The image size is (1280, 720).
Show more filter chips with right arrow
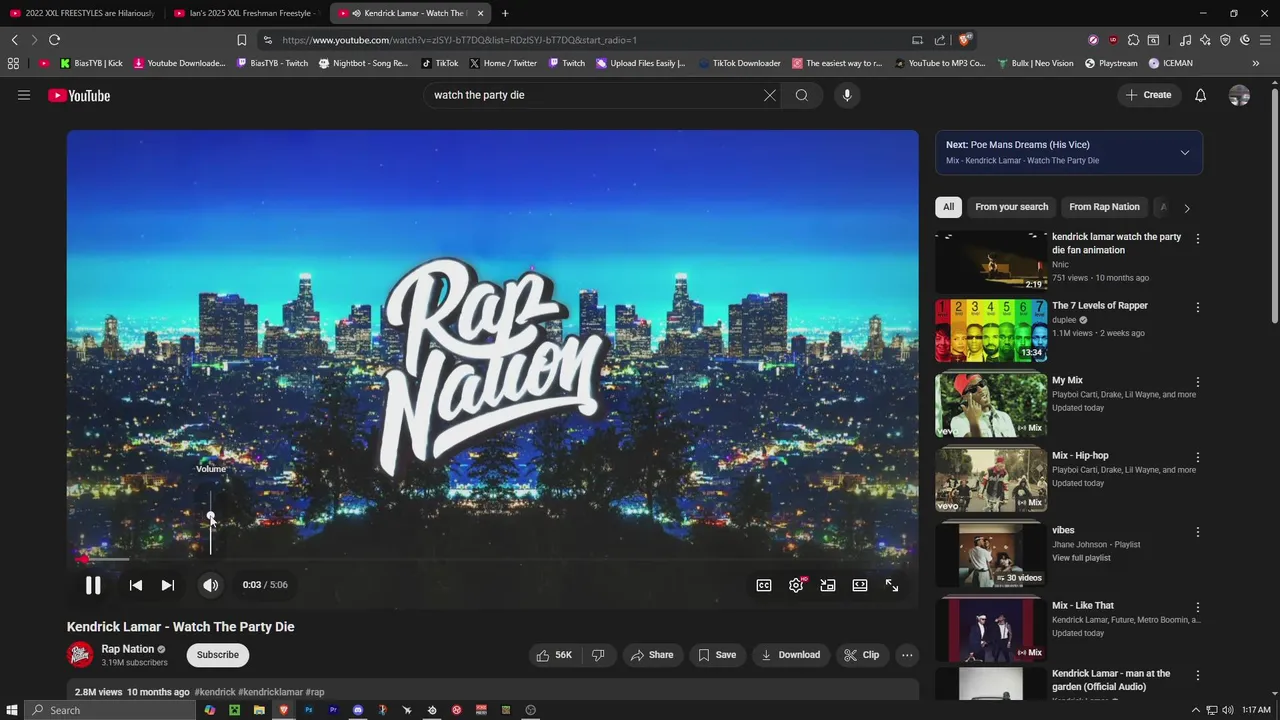(x=1187, y=208)
